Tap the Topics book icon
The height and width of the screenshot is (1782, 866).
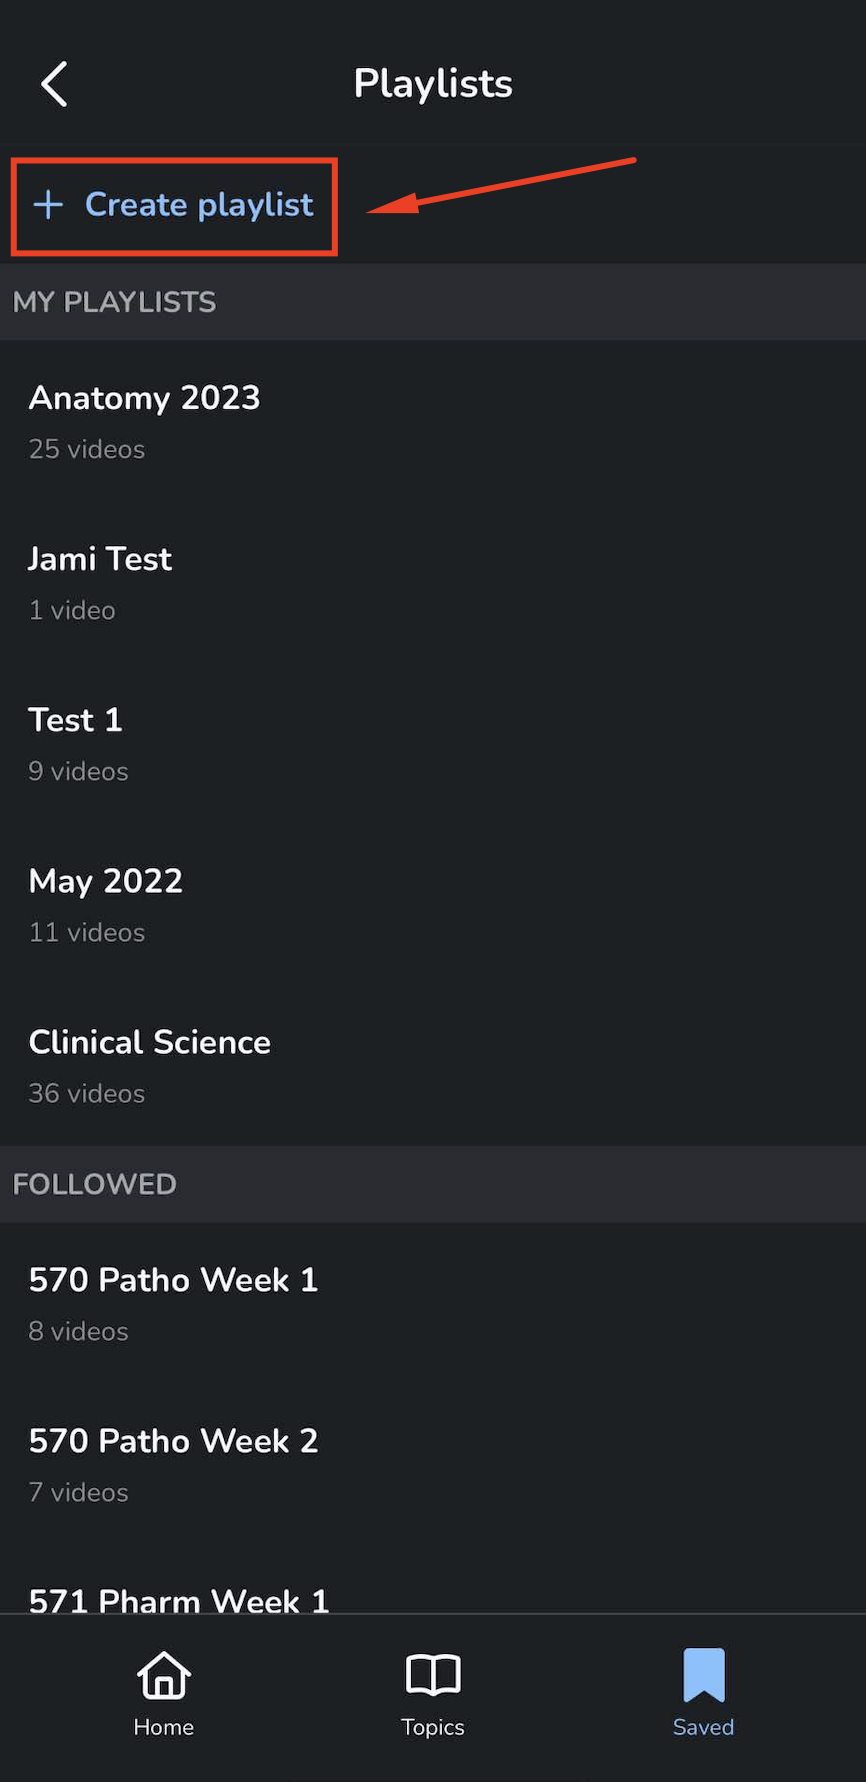[433, 1675]
